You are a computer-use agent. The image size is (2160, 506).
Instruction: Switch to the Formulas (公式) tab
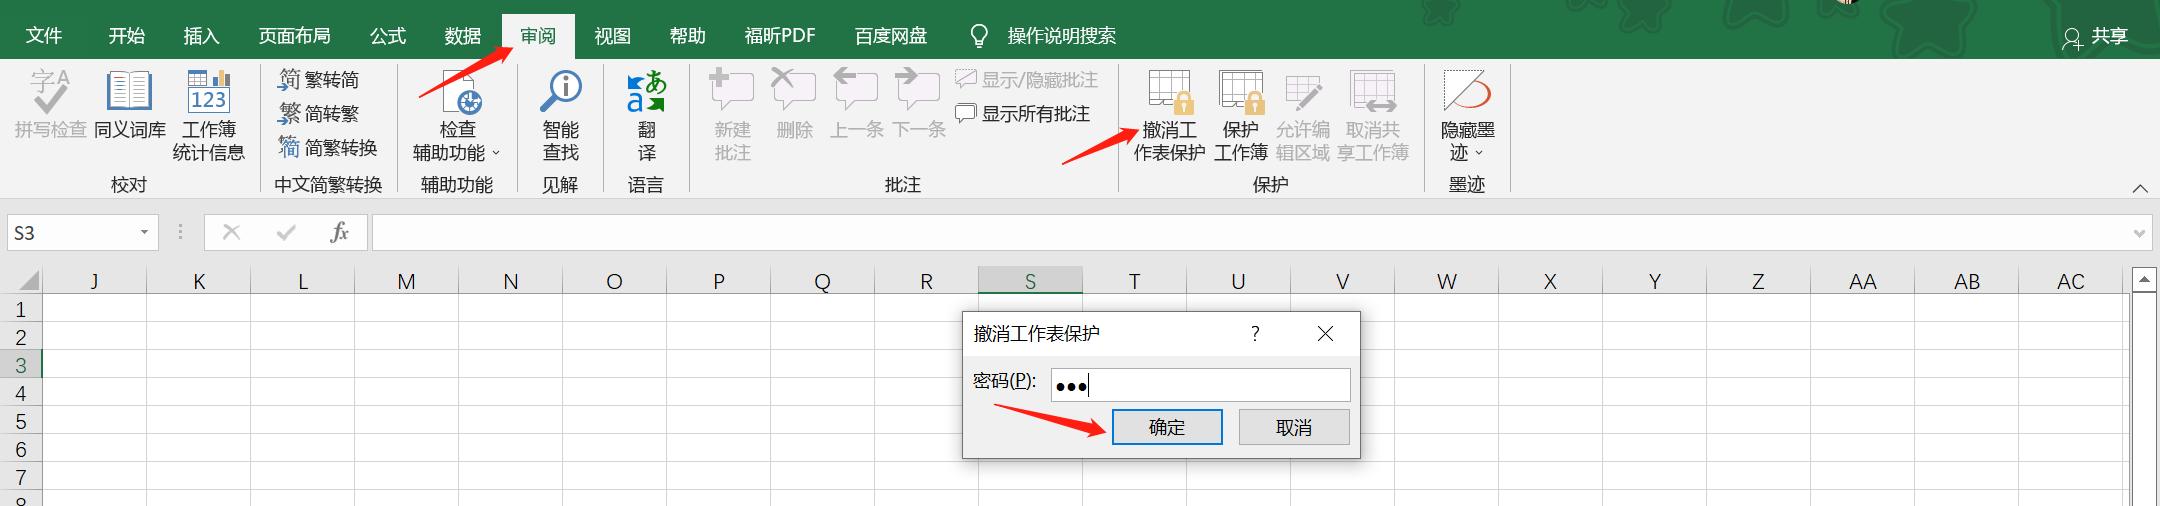[x=388, y=36]
